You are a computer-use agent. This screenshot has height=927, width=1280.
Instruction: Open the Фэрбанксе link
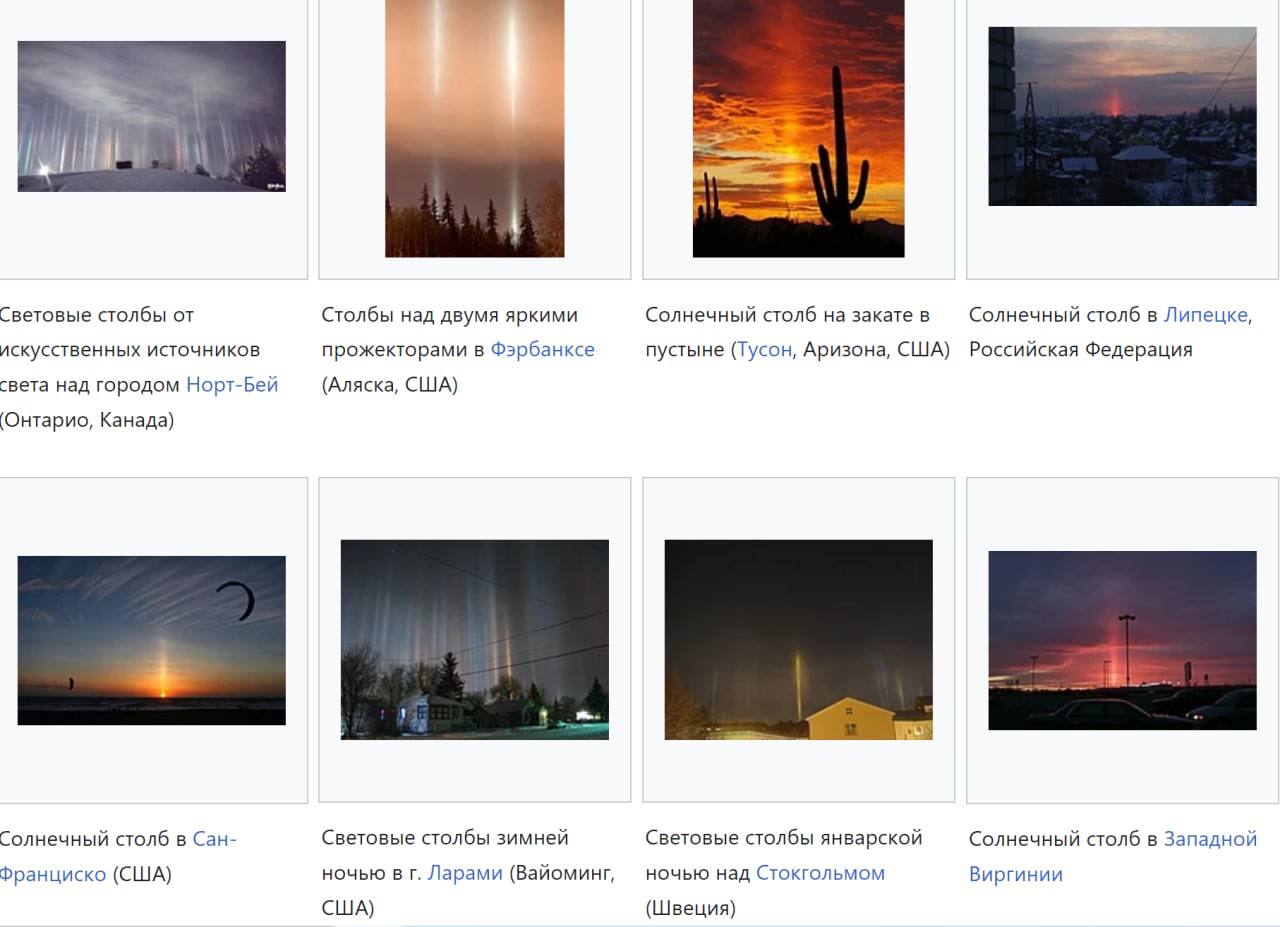click(542, 350)
